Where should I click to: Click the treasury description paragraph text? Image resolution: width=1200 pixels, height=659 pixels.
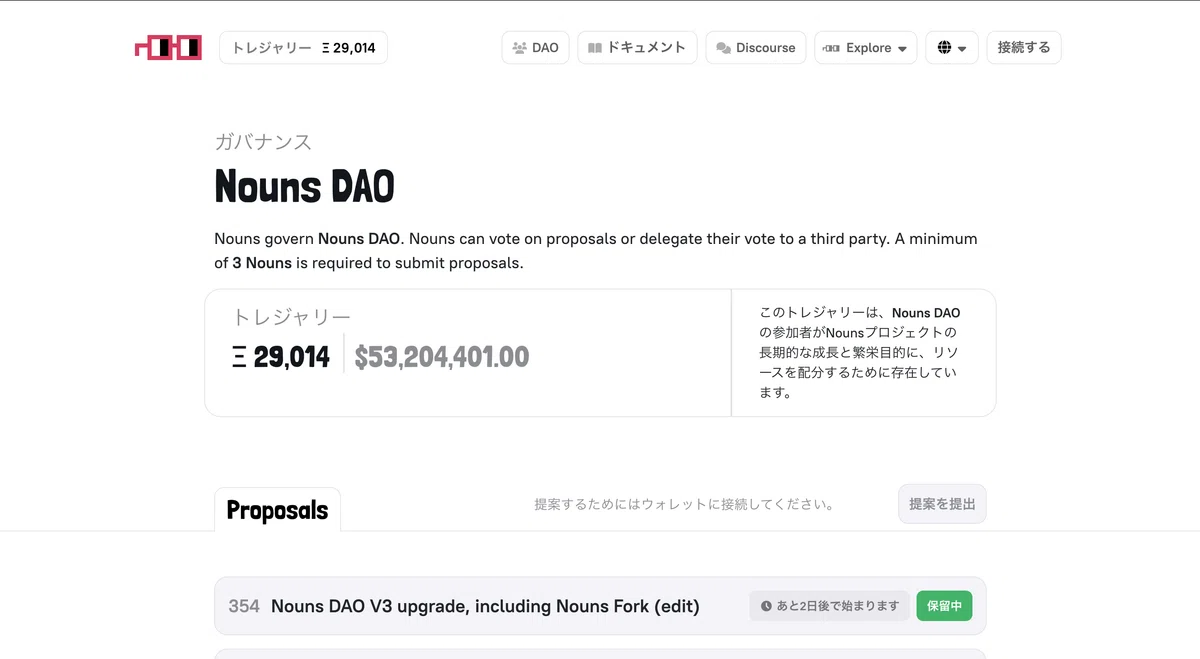click(x=859, y=352)
